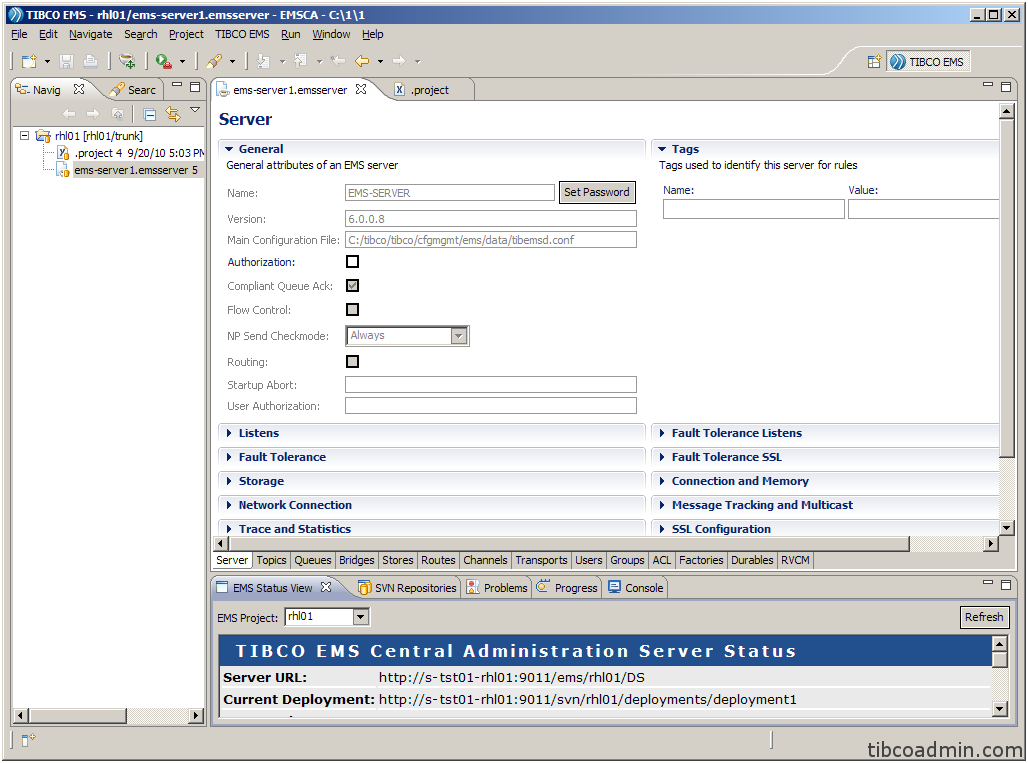
Task: Maximize the EMS Status View panel
Action: [x=1006, y=584]
